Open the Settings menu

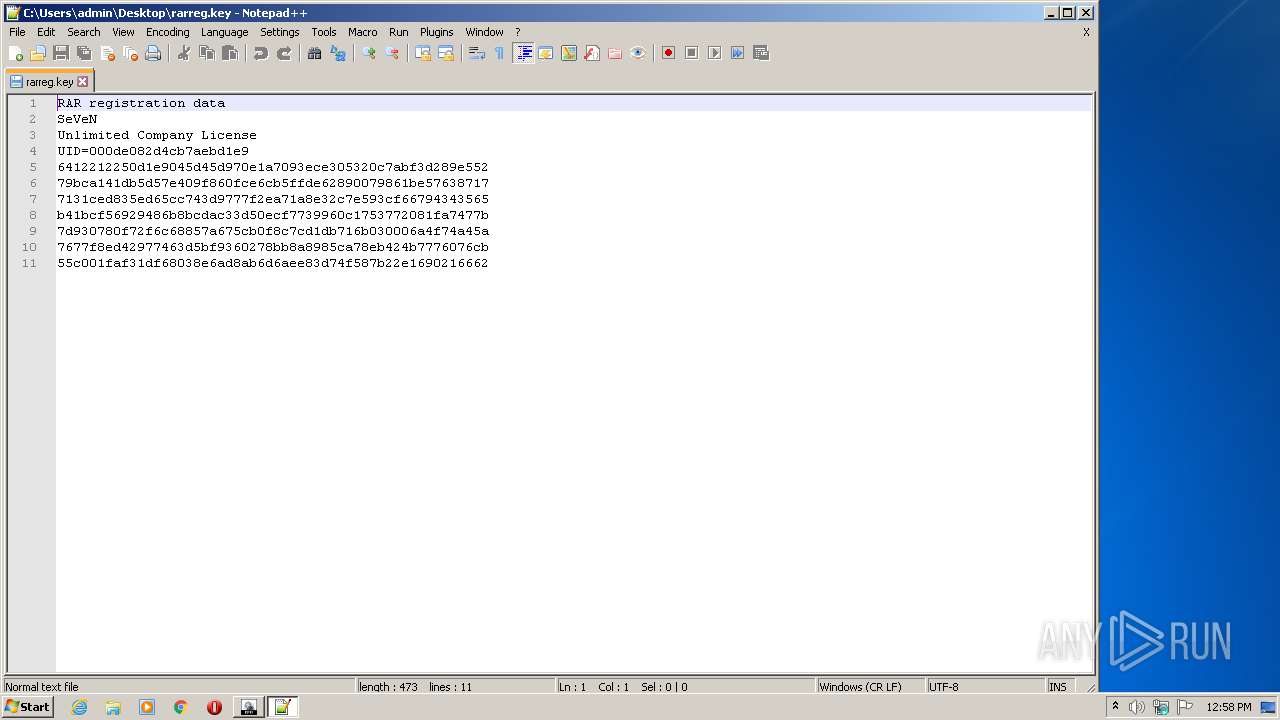click(279, 32)
